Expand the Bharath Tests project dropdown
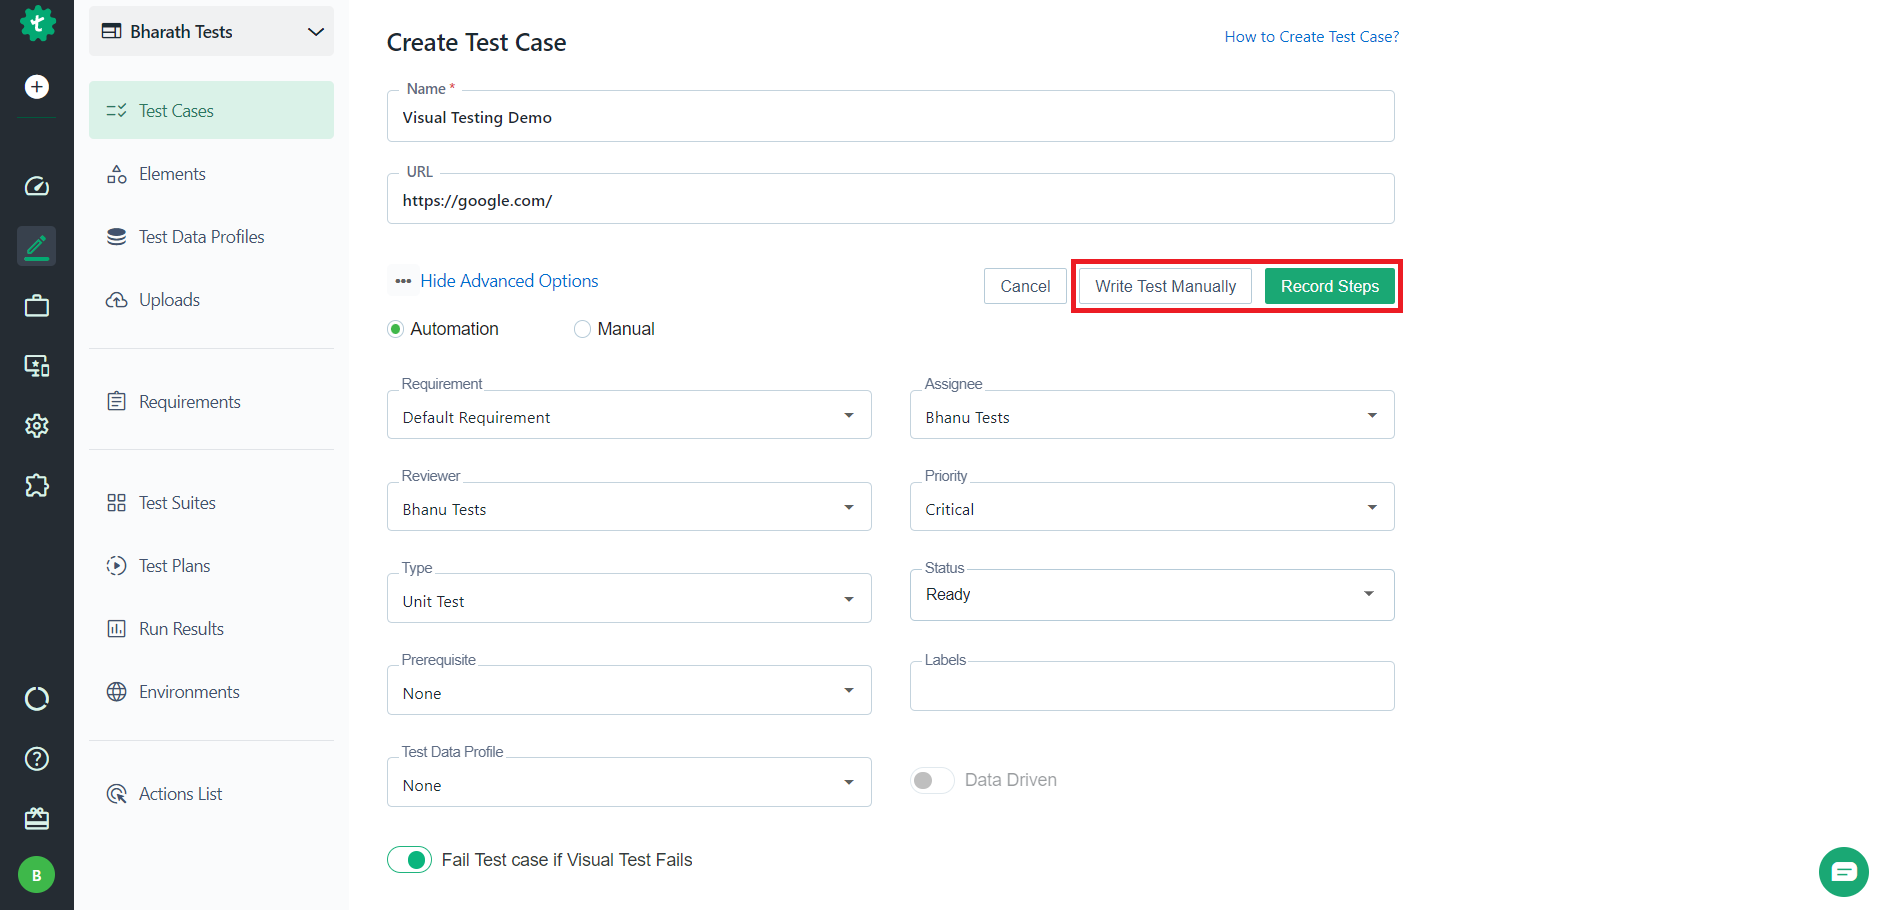This screenshot has width=1890, height=910. pyautogui.click(x=211, y=32)
